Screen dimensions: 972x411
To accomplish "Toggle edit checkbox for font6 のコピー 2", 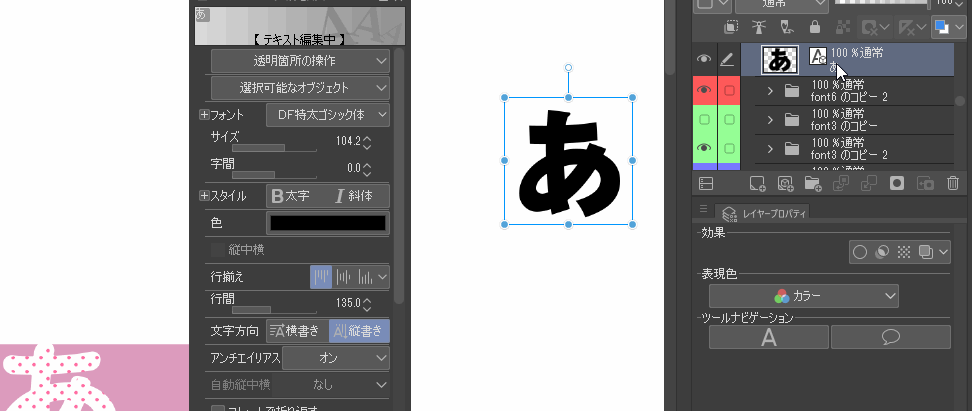I will [729, 91].
